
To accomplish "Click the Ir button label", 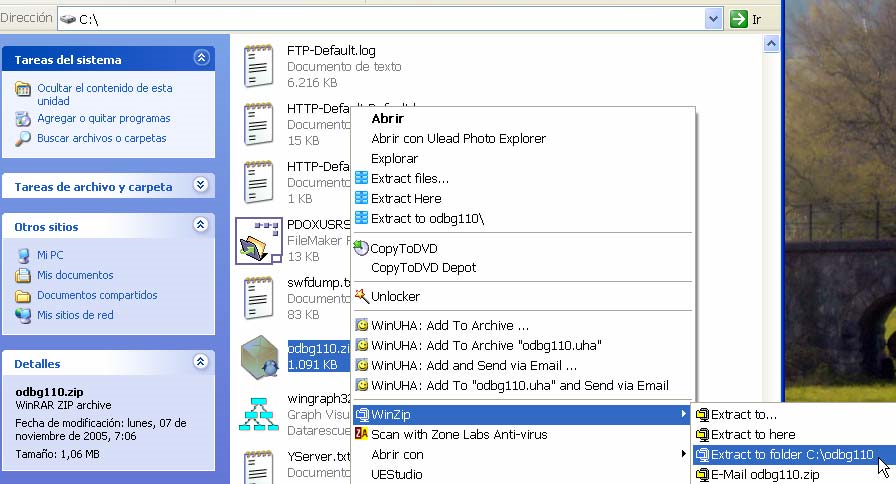I will tap(757, 19).
